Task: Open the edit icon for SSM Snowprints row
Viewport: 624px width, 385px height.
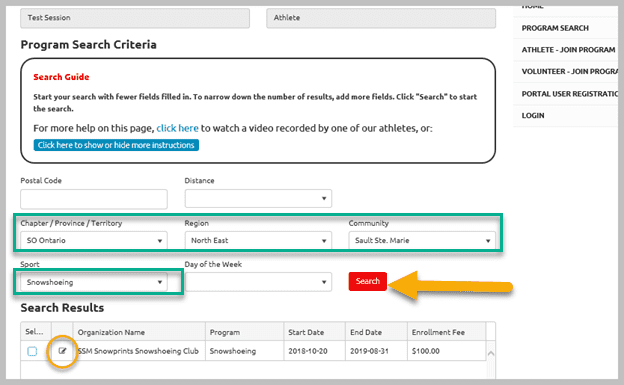Action: click(x=62, y=351)
